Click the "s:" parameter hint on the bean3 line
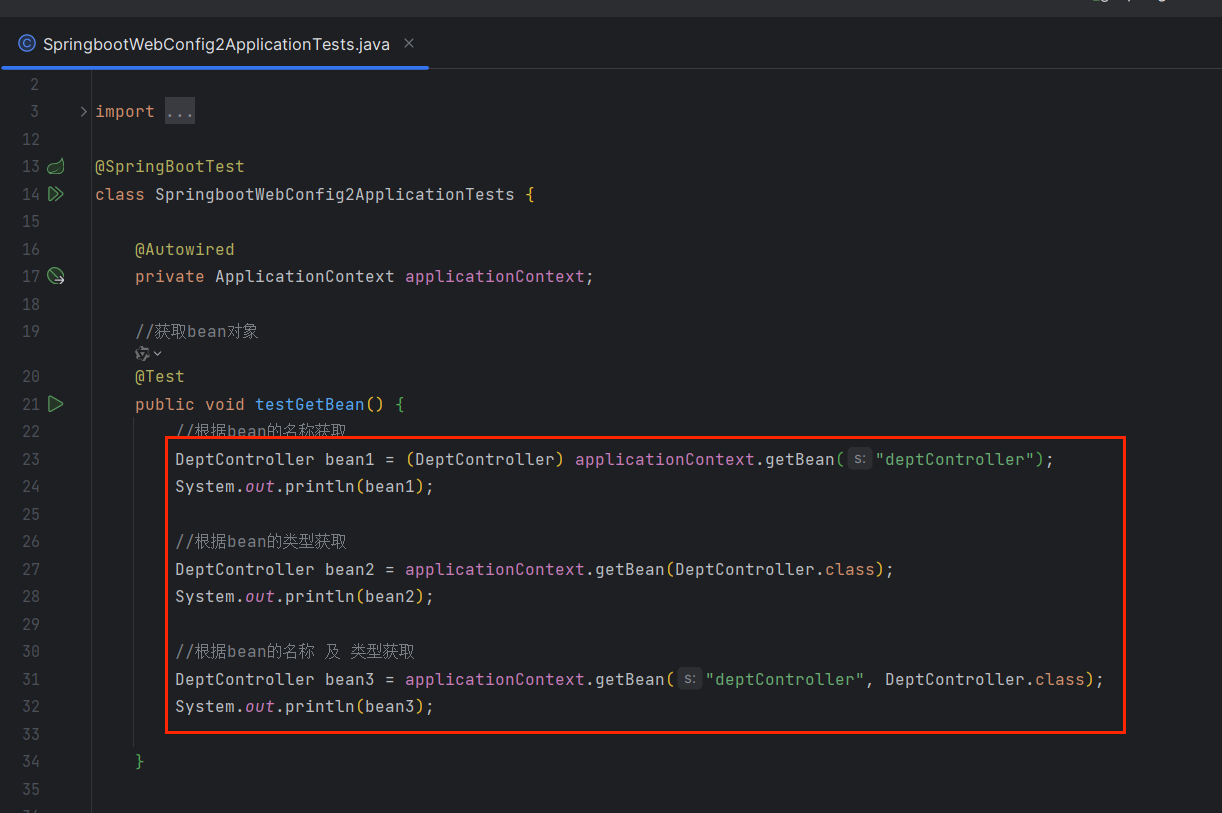The width and height of the screenshot is (1222, 813). click(689, 679)
